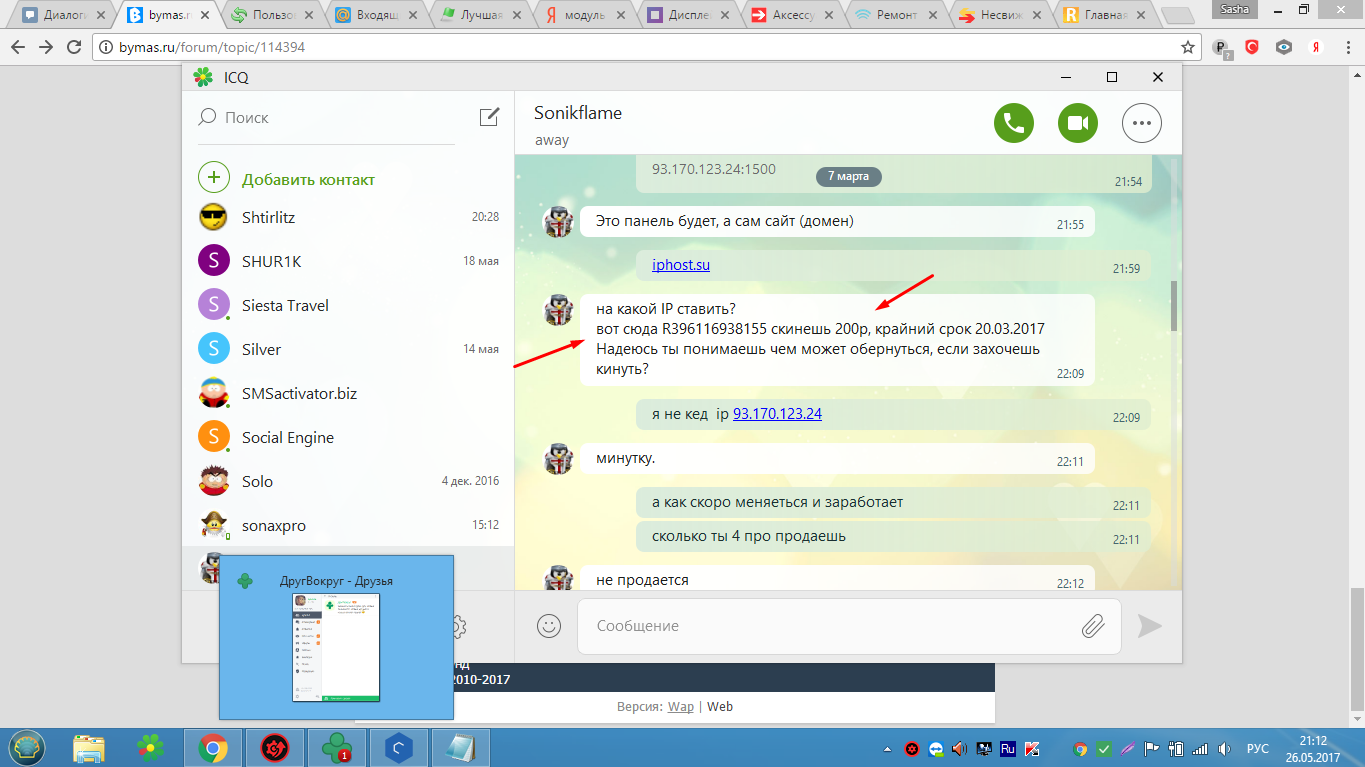Click the 93.170.123.24 IP link
1365x767 pixels.
(777, 414)
